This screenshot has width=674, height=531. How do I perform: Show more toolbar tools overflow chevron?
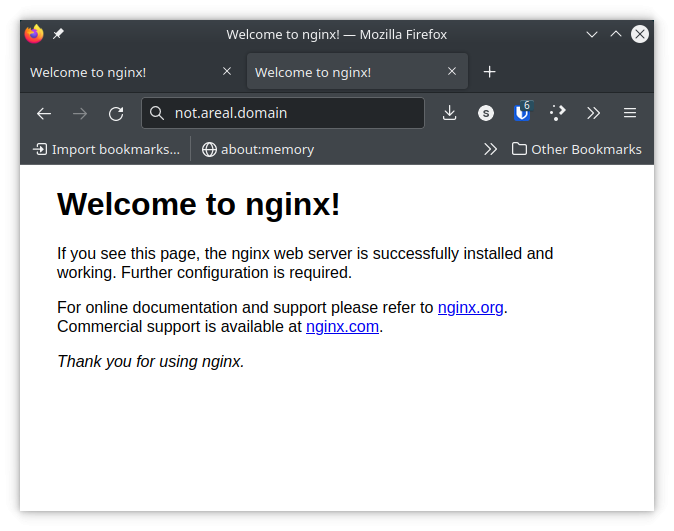(x=594, y=113)
